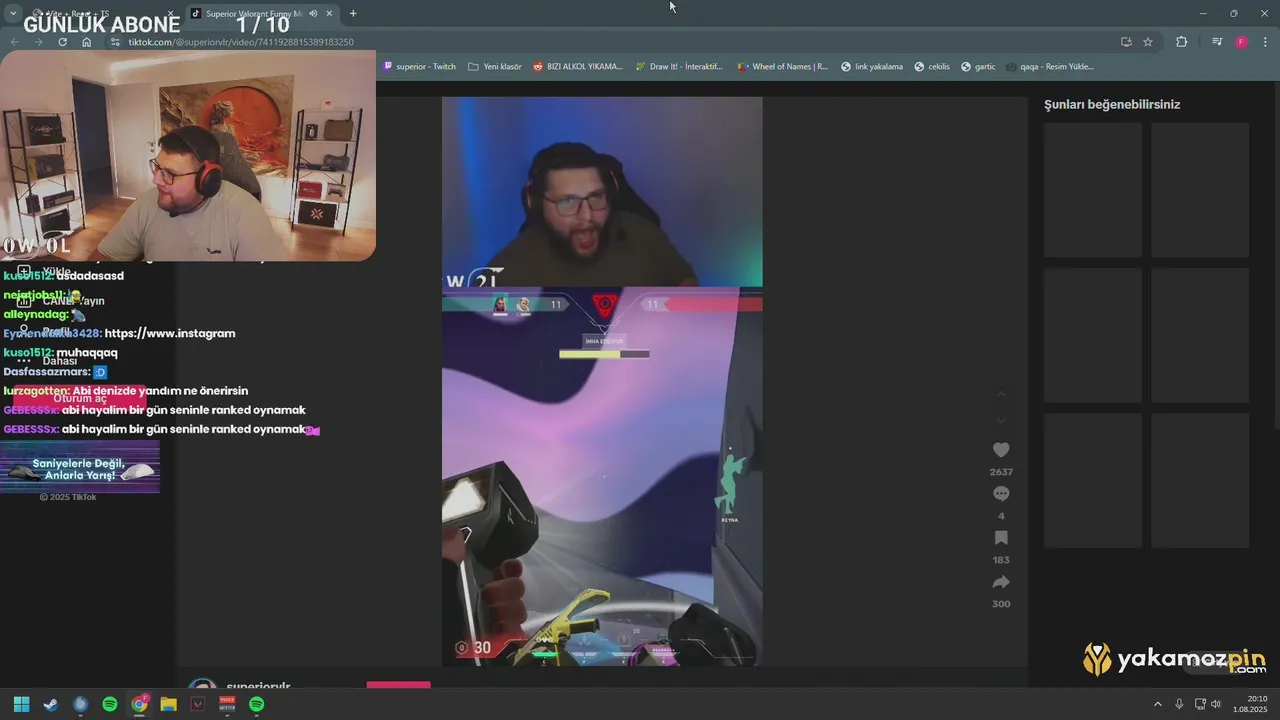Bookmark this page with star icon
This screenshot has height=720, width=1280.
pos(1148,42)
